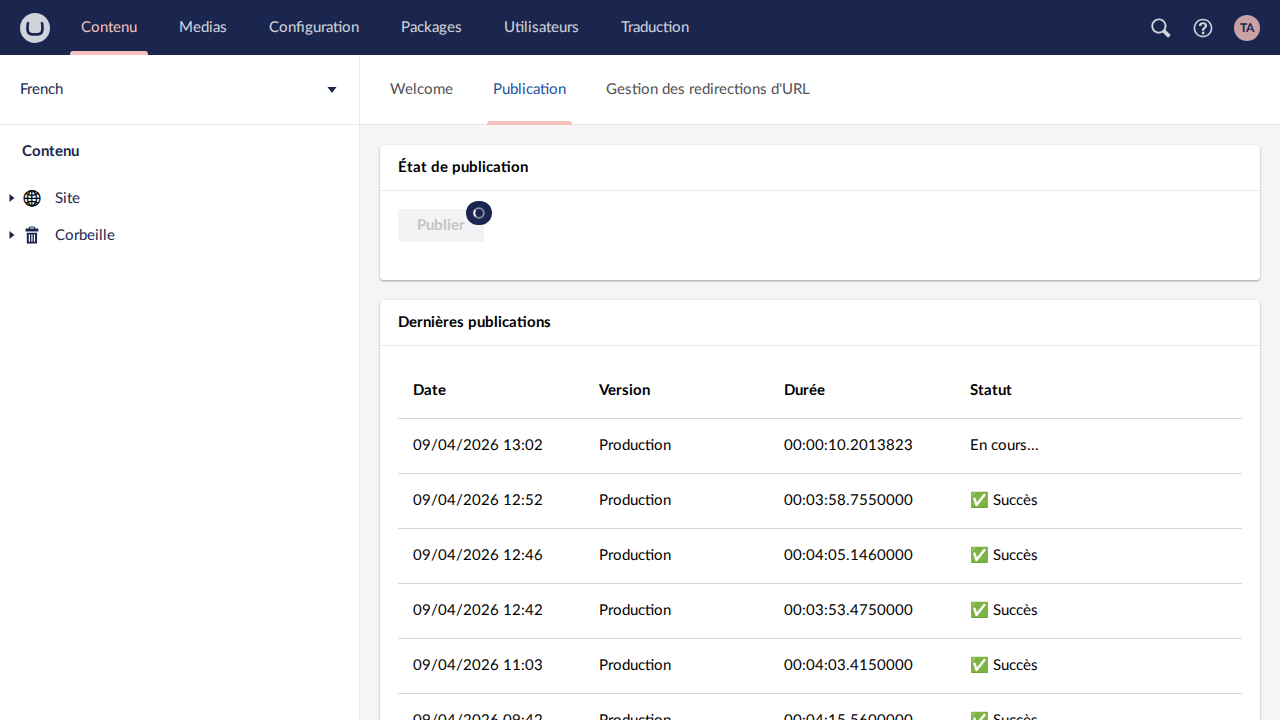Open the Configuration section
The image size is (1280, 720).
coord(314,27)
